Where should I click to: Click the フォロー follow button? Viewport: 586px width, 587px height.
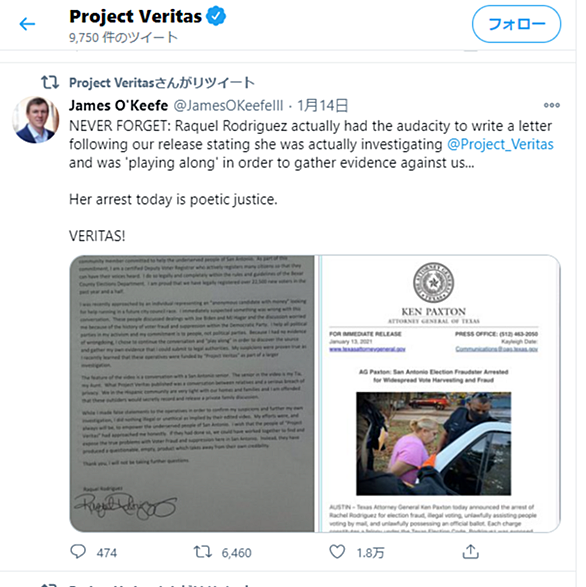pos(516,24)
